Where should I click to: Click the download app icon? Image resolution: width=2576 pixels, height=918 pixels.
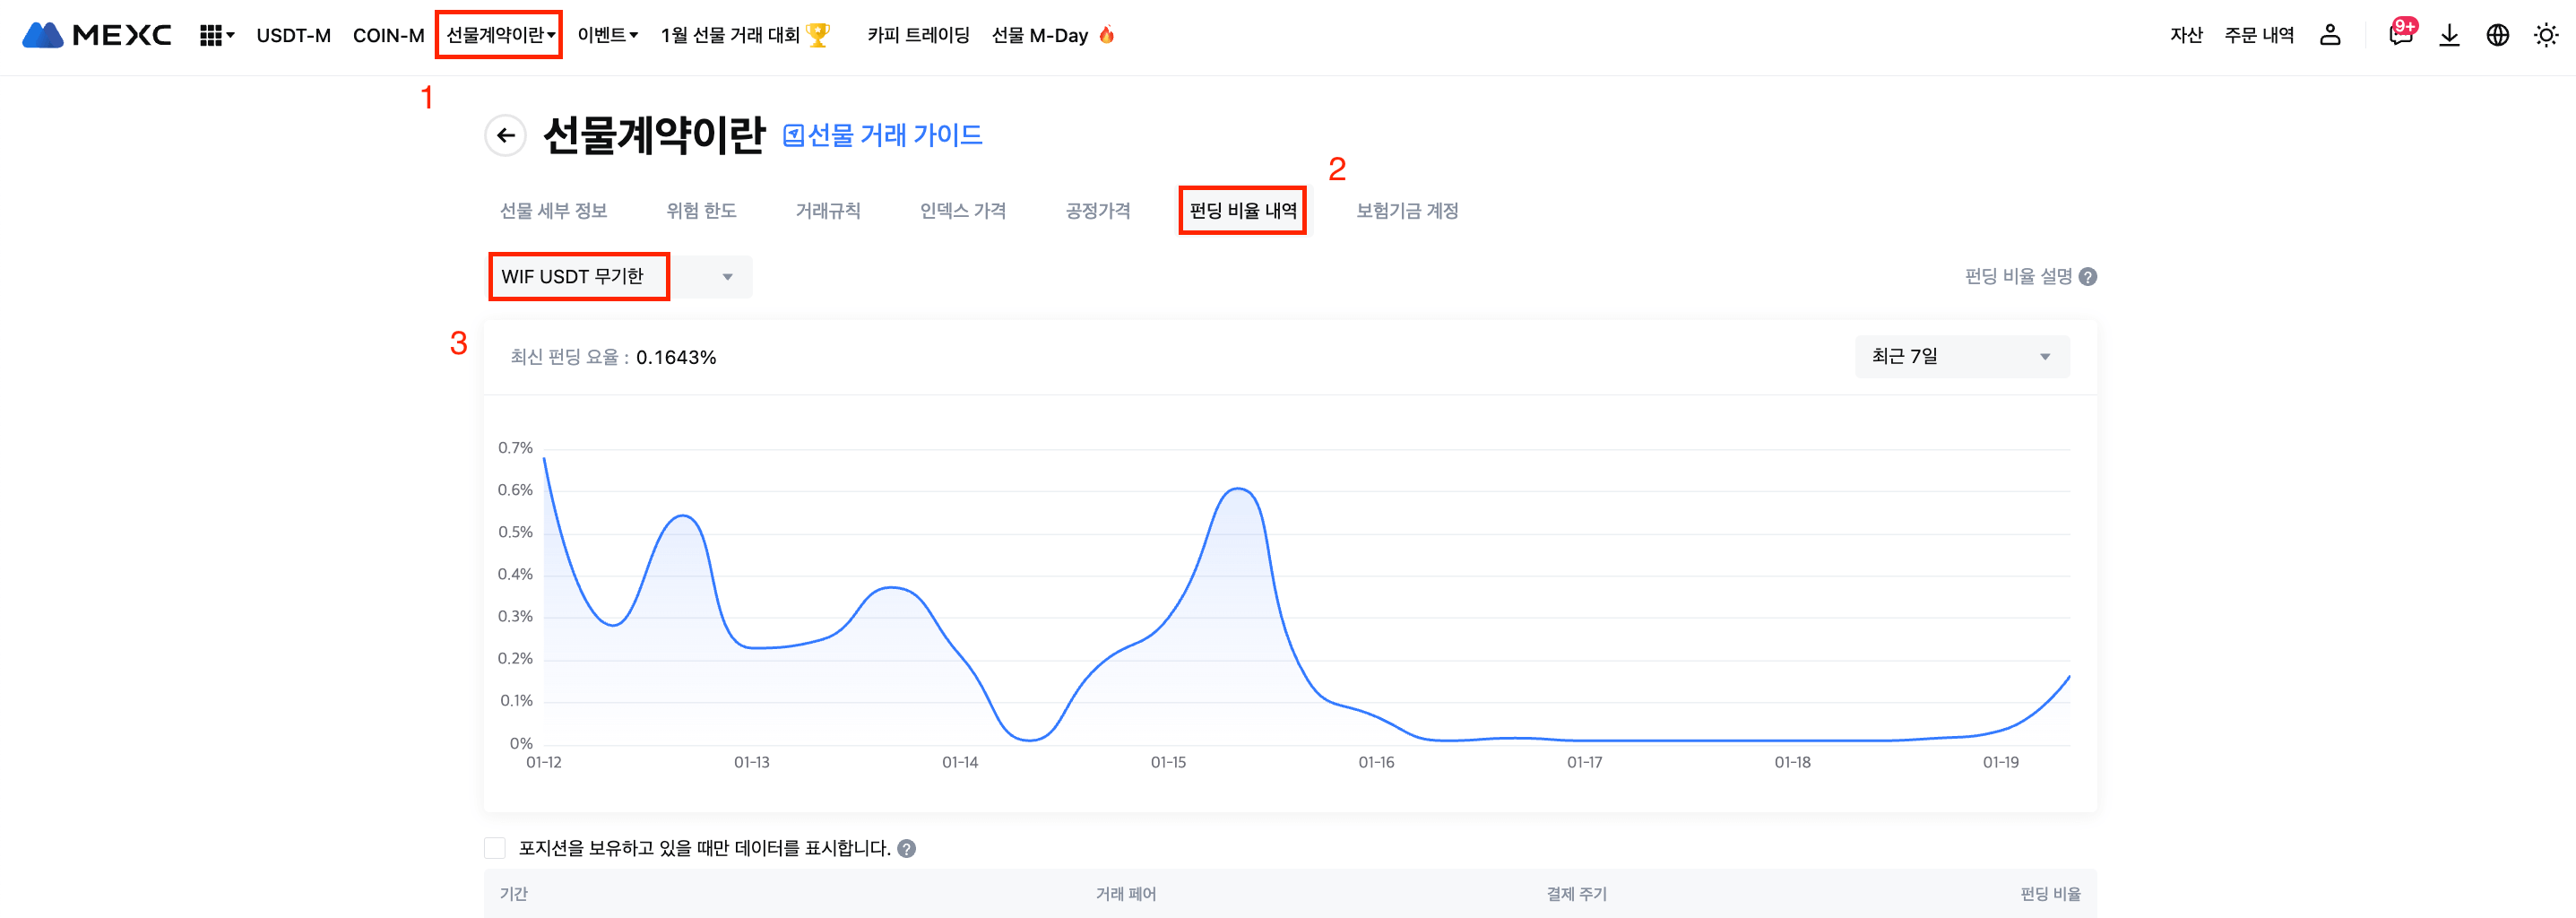point(2448,35)
